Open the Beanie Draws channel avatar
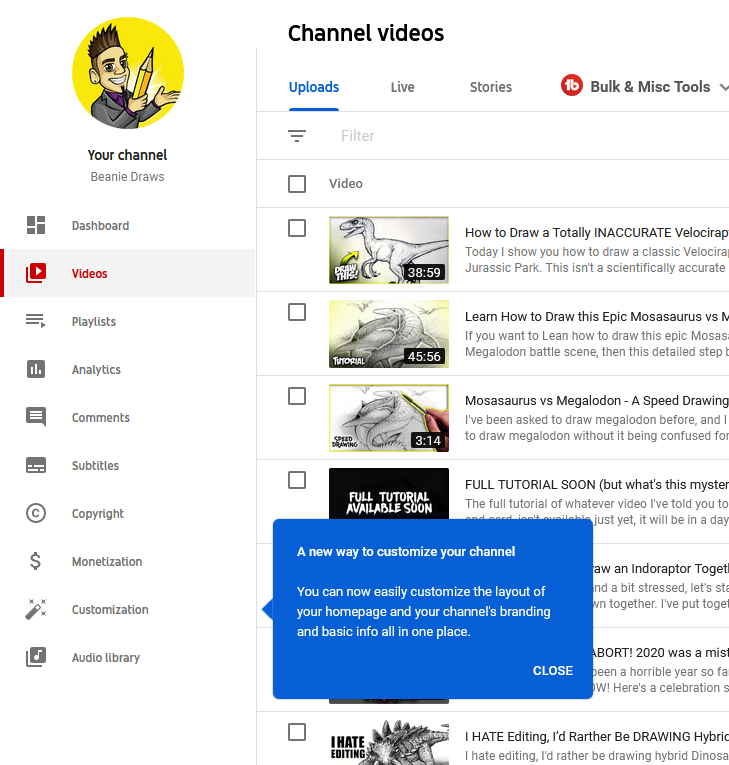Screen dimensions: 729x765 click(x=128, y=73)
